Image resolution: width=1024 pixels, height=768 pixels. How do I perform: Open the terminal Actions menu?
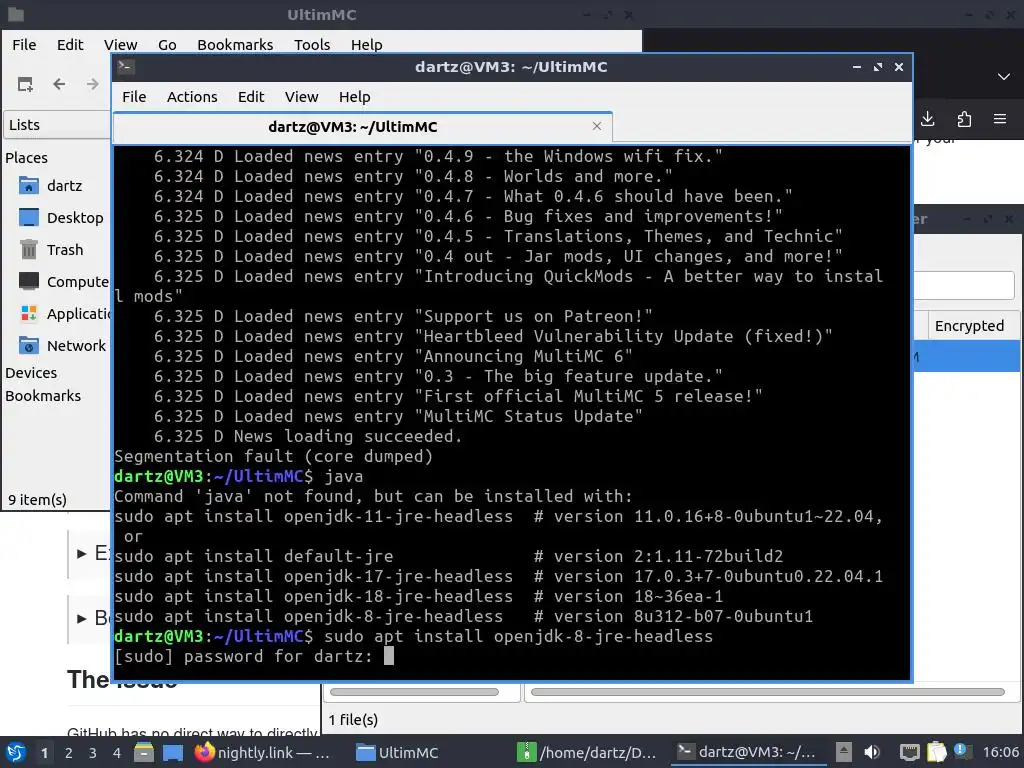[192, 97]
